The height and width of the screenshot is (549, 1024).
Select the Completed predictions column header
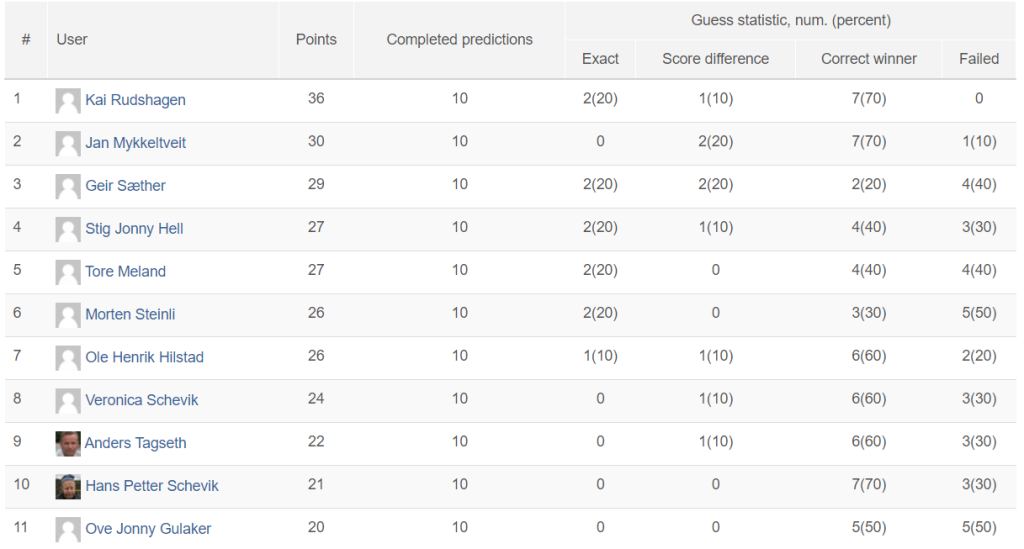coord(460,40)
